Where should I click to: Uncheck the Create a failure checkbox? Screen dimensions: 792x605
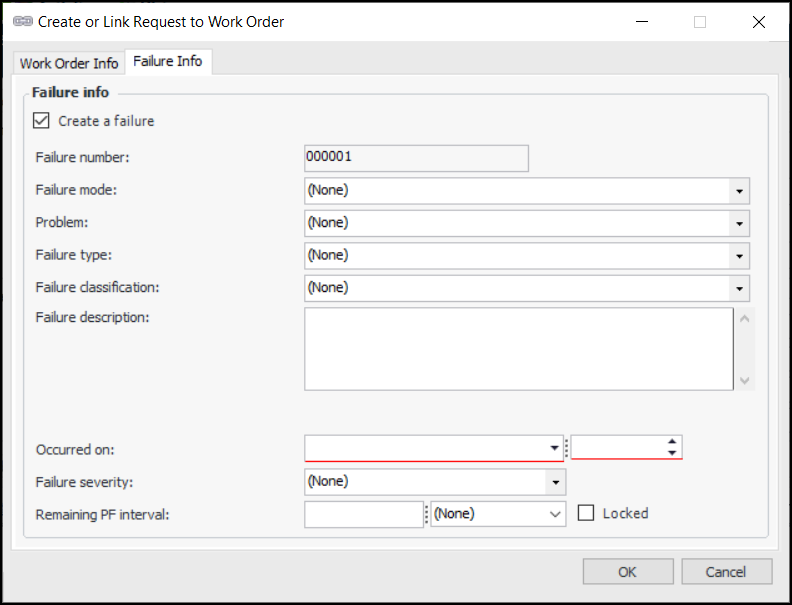coord(41,121)
